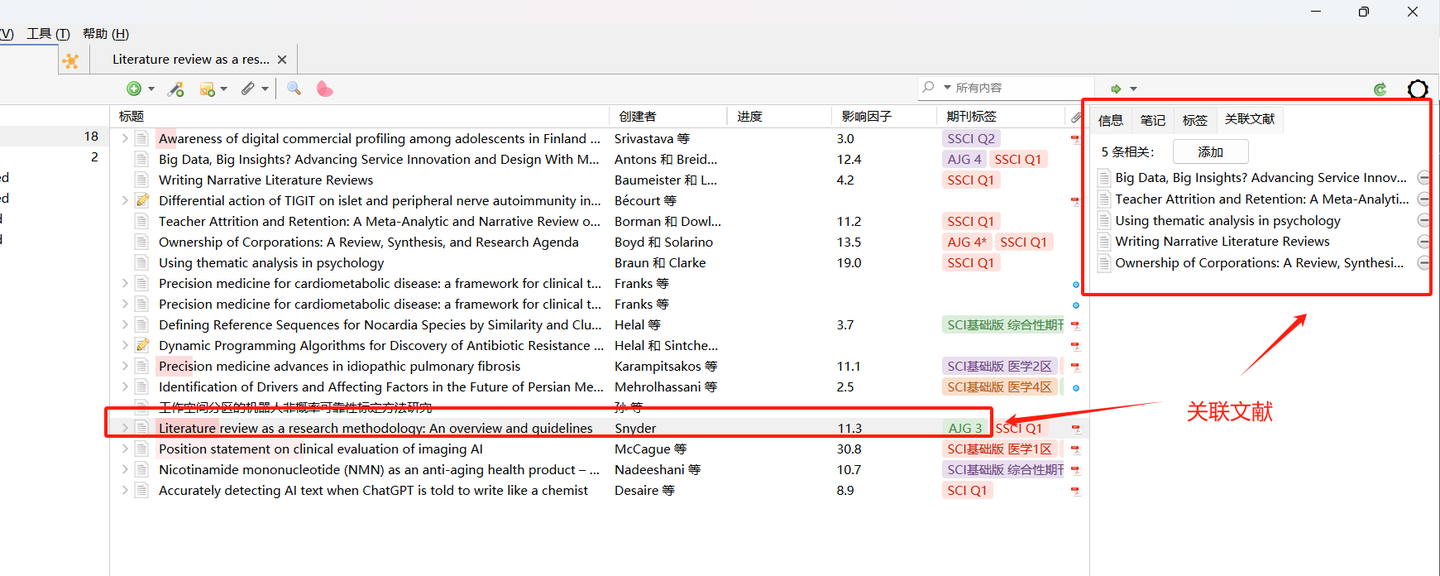Expand the Position statement on clinical evaluation row
Image resolution: width=1440 pixels, height=576 pixels.
[125, 450]
